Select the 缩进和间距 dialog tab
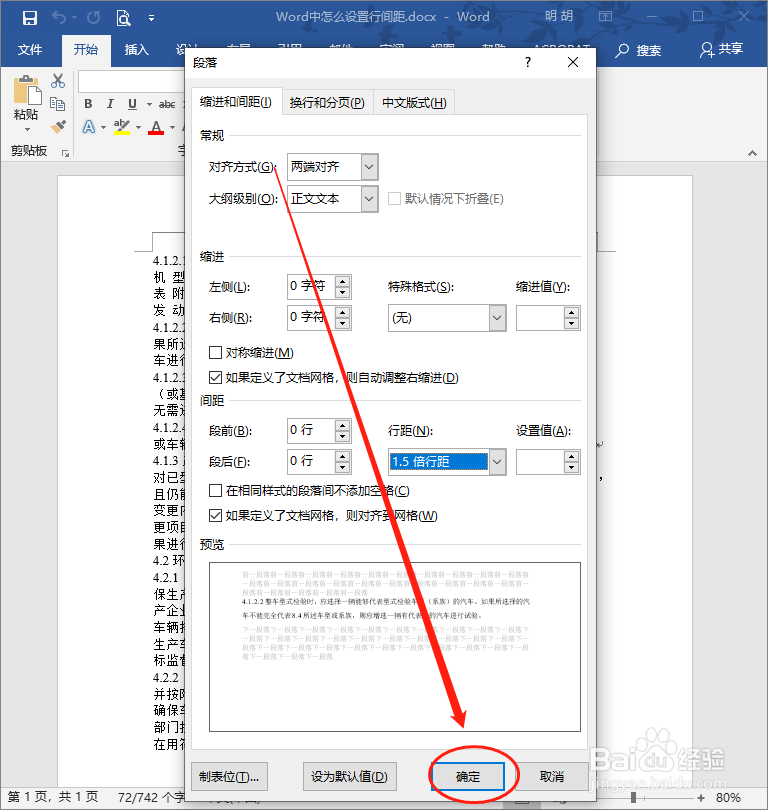The image size is (768, 810). (236, 102)
